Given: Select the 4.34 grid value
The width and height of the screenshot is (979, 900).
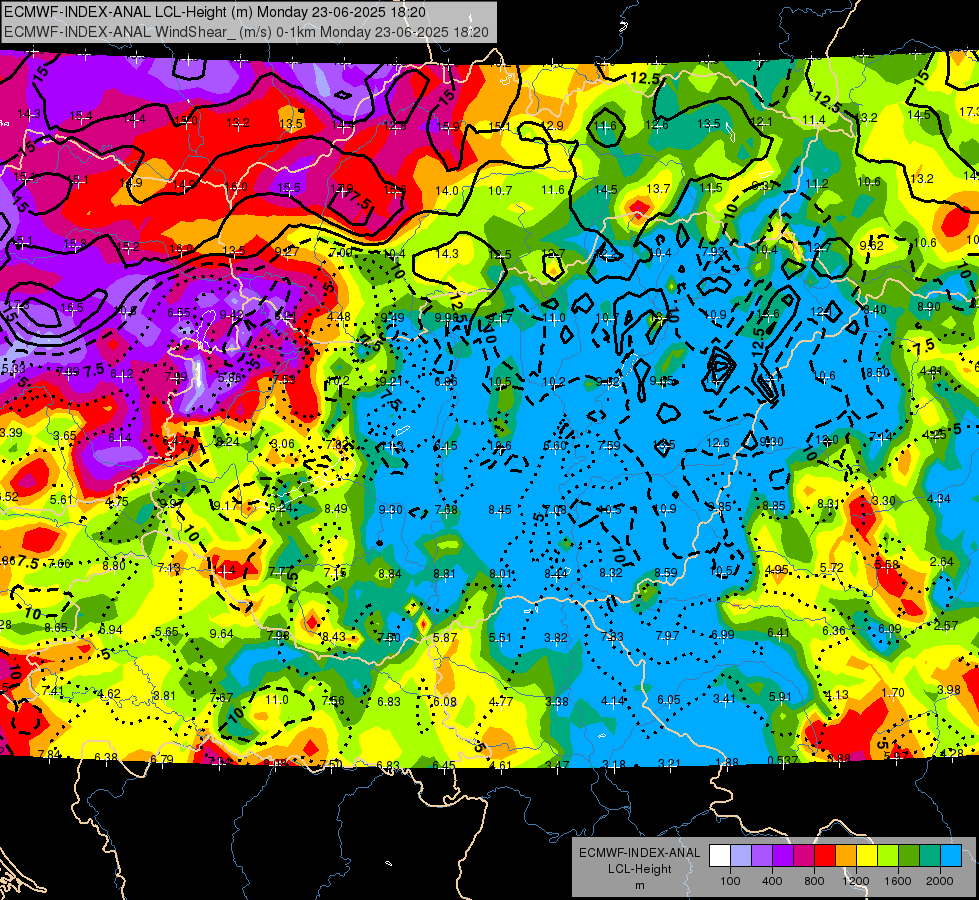Looking at the screenshot, I should [x=938, y=498].
